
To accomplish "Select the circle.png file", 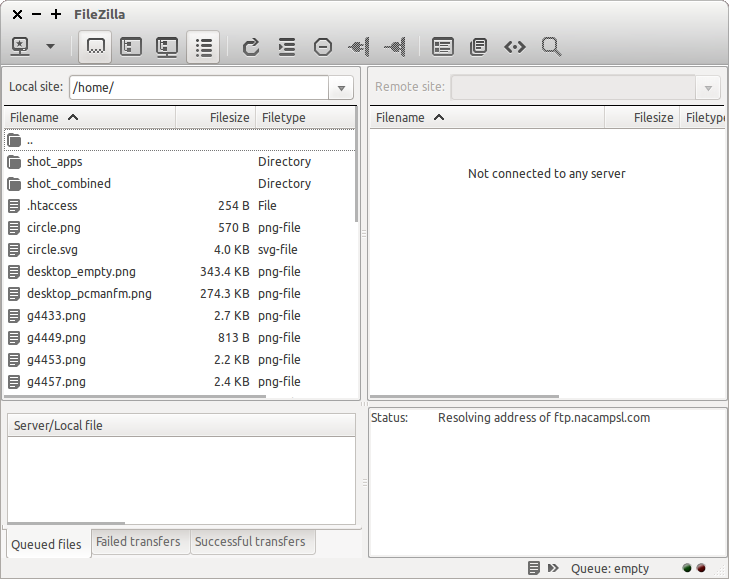I will coord(179,228).
